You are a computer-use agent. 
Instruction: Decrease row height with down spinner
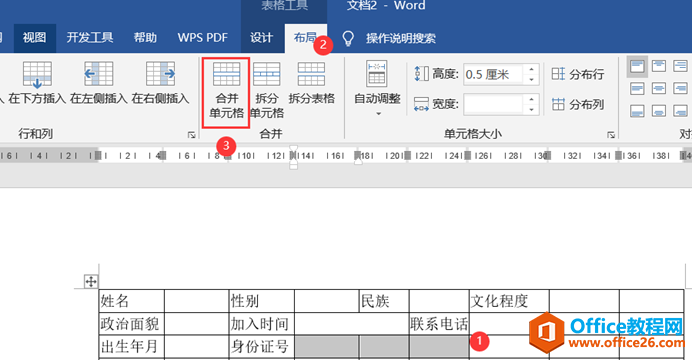531,79
